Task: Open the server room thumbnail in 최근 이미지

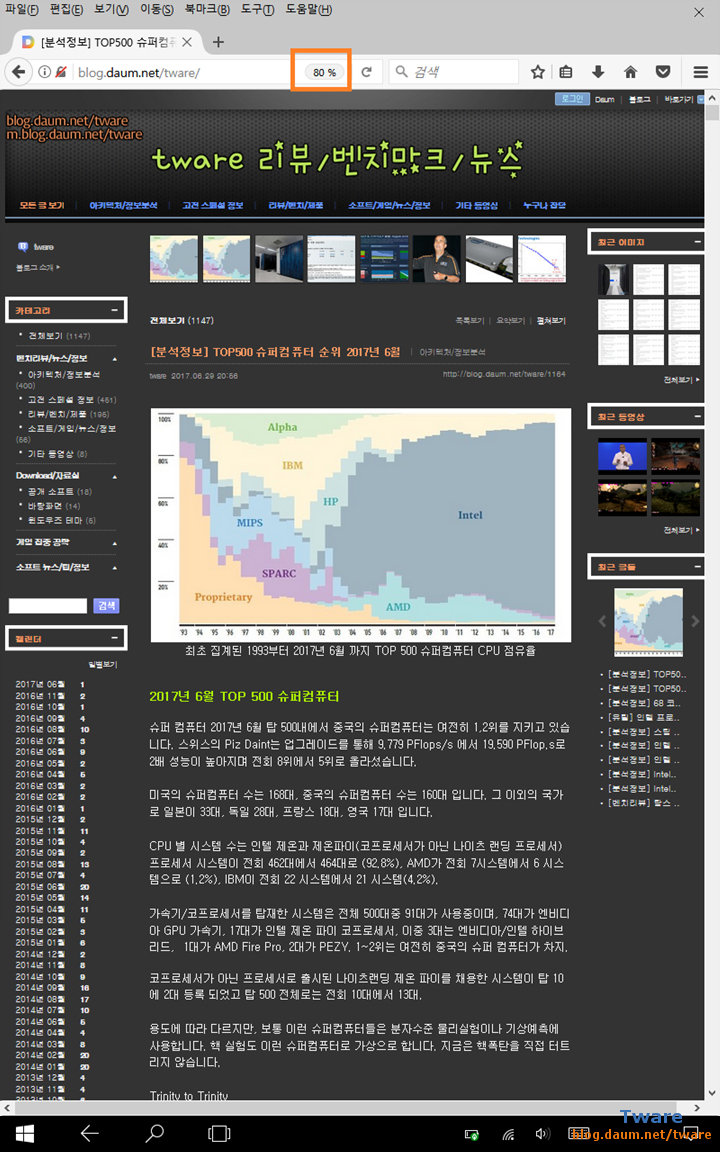Action: point(613,280)
